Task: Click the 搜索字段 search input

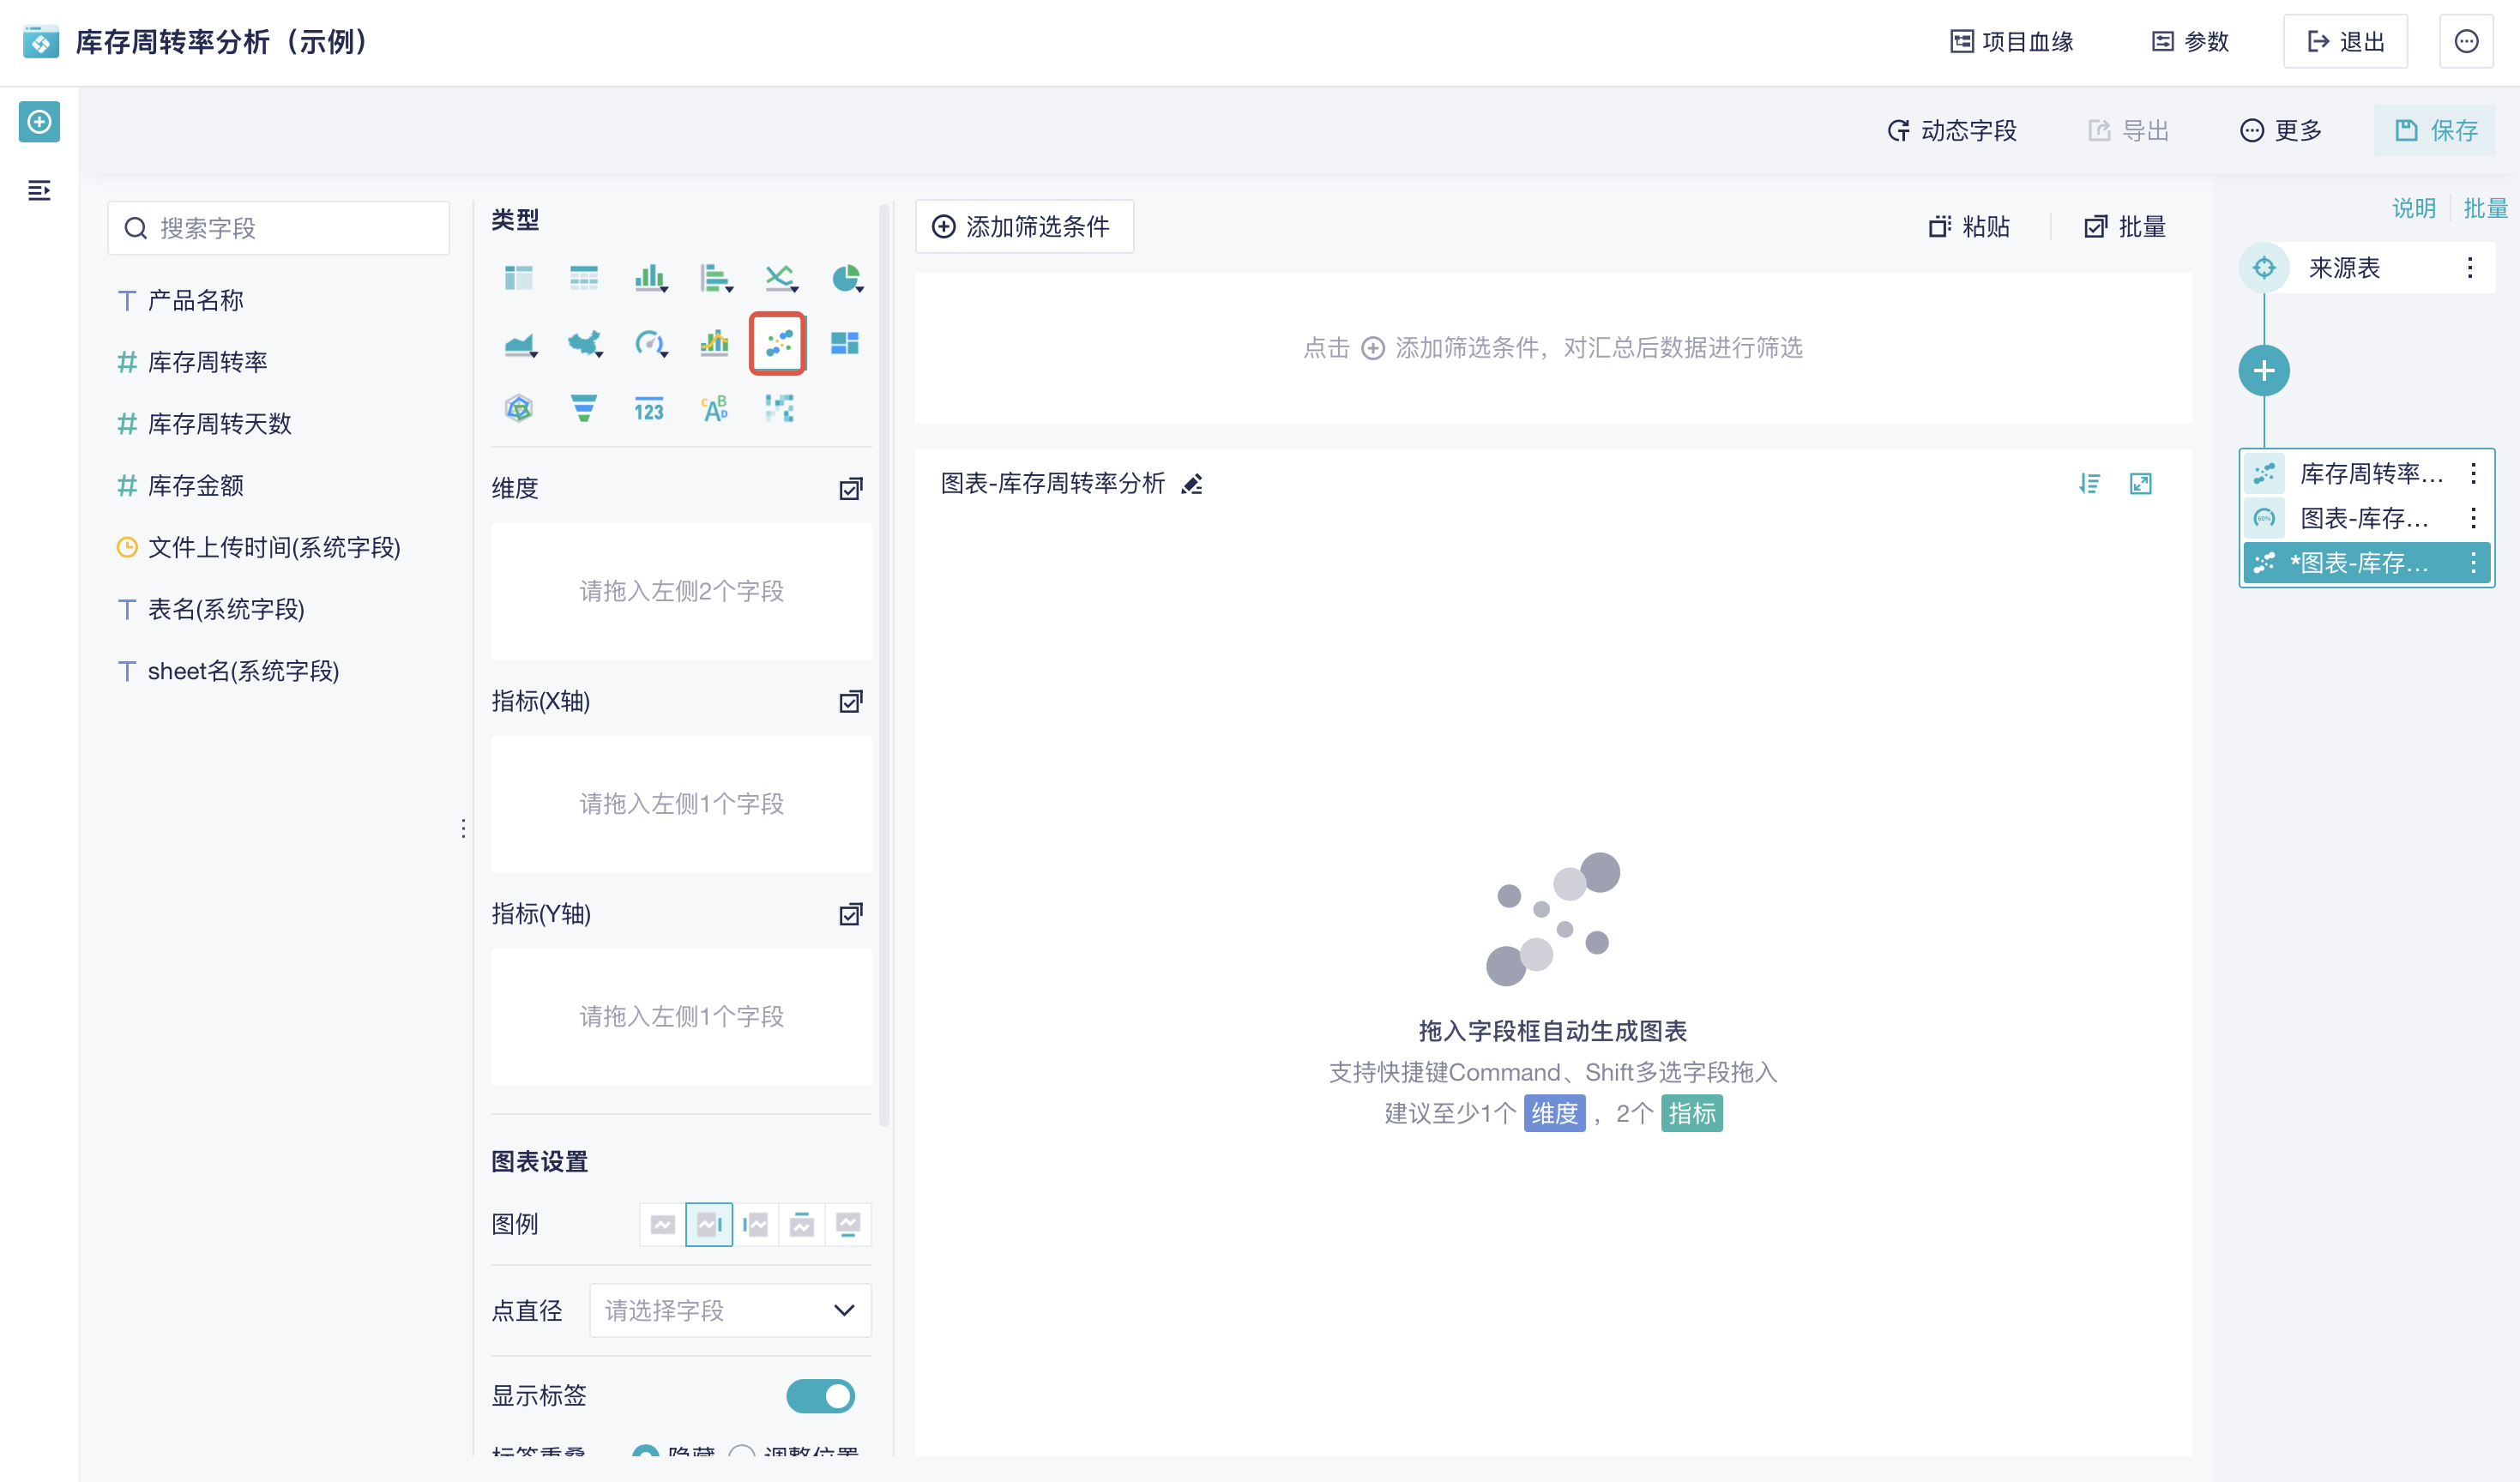Action: point(278,227)
